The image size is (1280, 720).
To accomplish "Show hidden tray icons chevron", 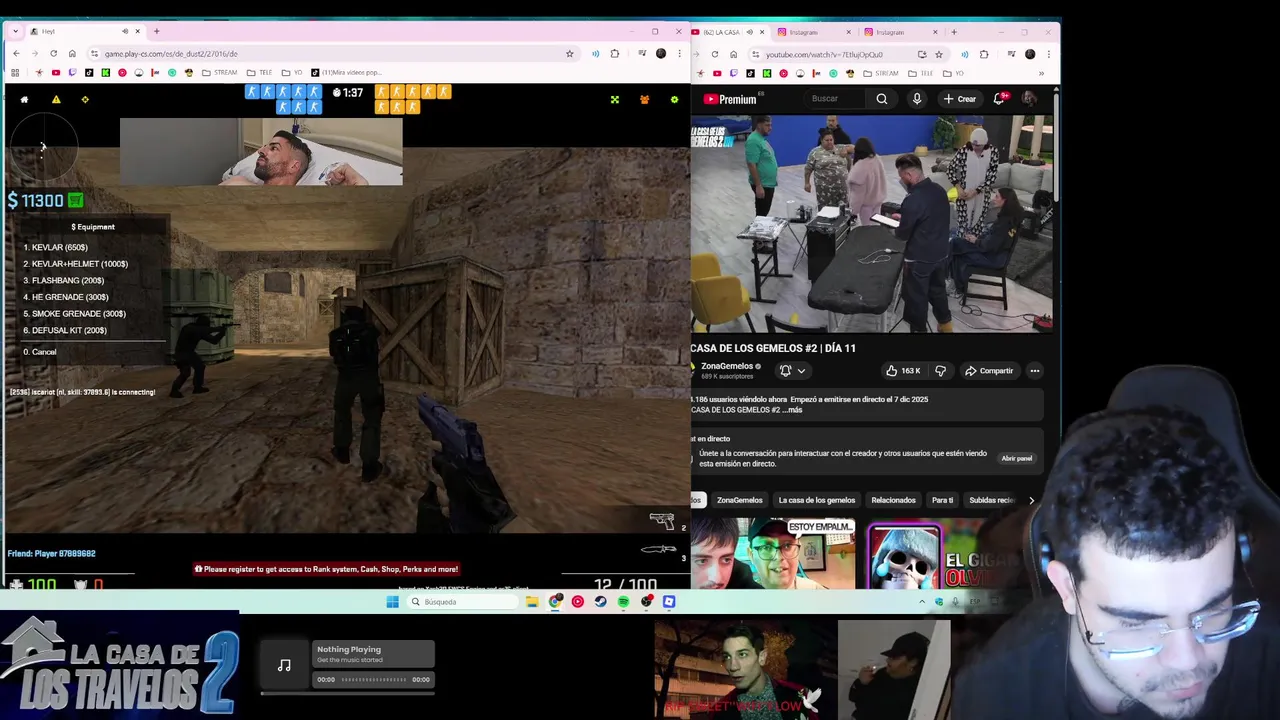I will pyautogui.click(x=922, y=602).
